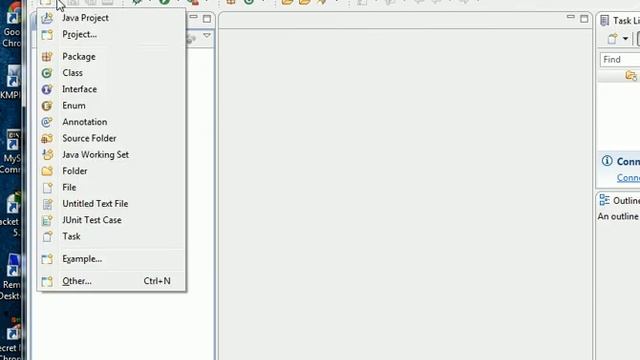
Task: Choose Java Working Set from the menu
Action: (111, 155)
